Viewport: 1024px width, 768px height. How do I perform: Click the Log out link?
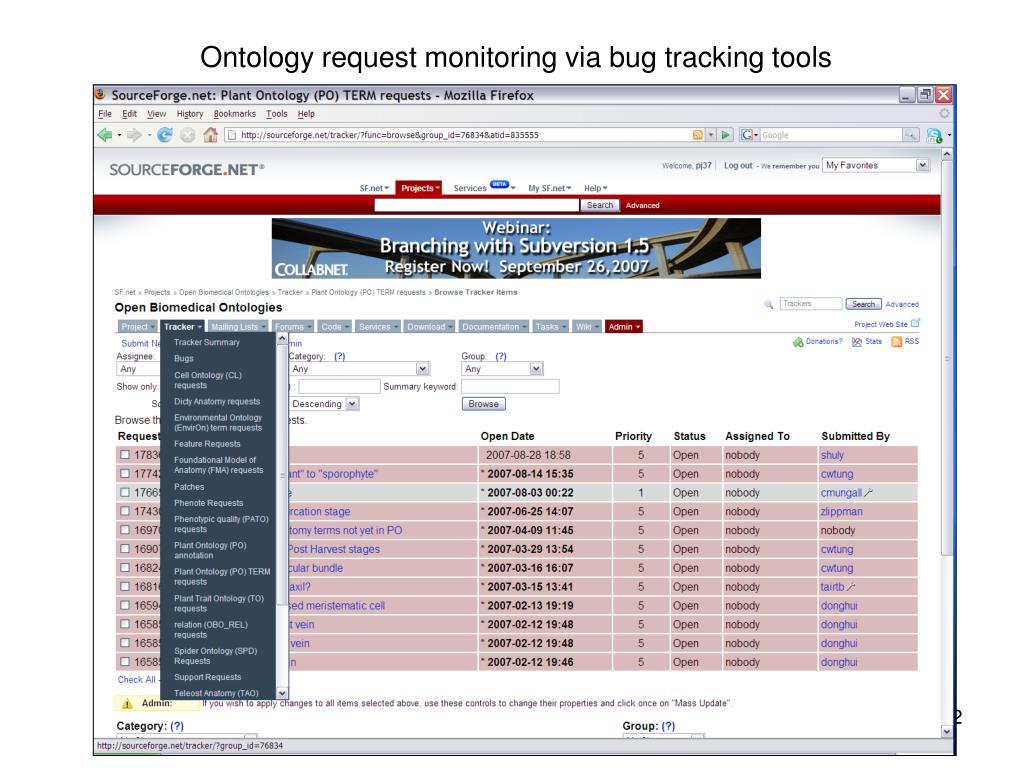click(738, 165)
